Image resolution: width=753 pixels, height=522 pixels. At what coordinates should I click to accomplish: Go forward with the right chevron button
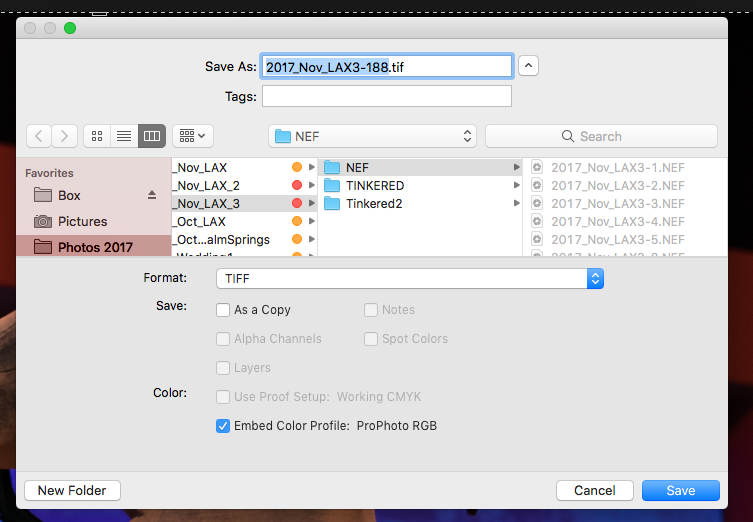pos(64,136)
